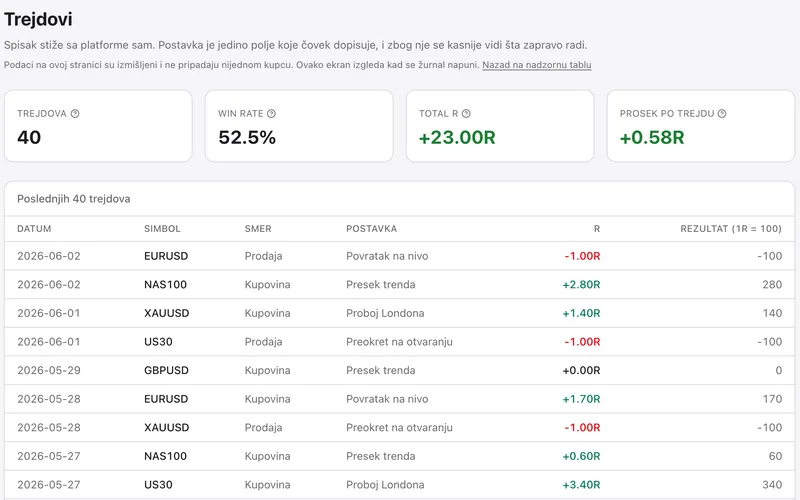
Task: Select US30 in the 2026-06-01 row
Action: (x=158, y=342)
